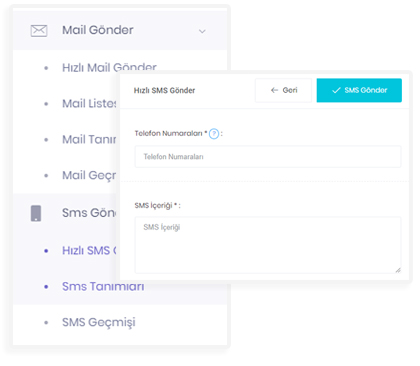The width and height of the screenshot is (420, 366).
Task: Submit with the SMS Gönder button
Action: point(359,90)
